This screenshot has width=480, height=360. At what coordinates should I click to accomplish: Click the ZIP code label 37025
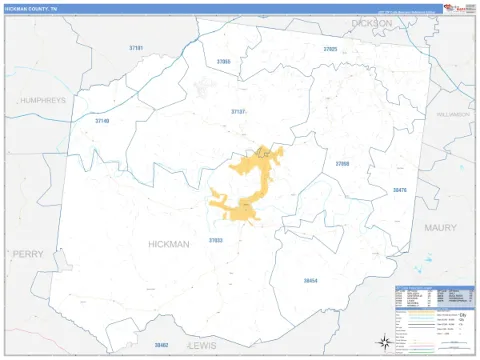330,49
